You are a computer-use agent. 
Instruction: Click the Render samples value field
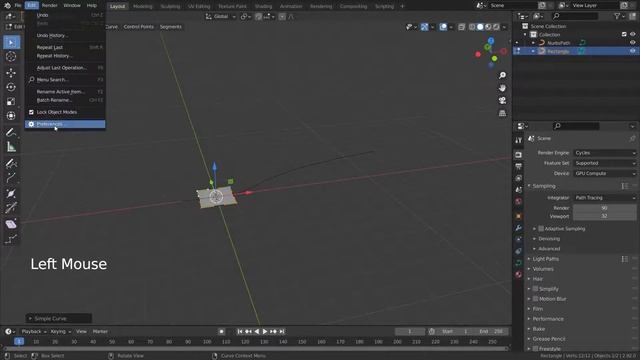tap(604, 208)
